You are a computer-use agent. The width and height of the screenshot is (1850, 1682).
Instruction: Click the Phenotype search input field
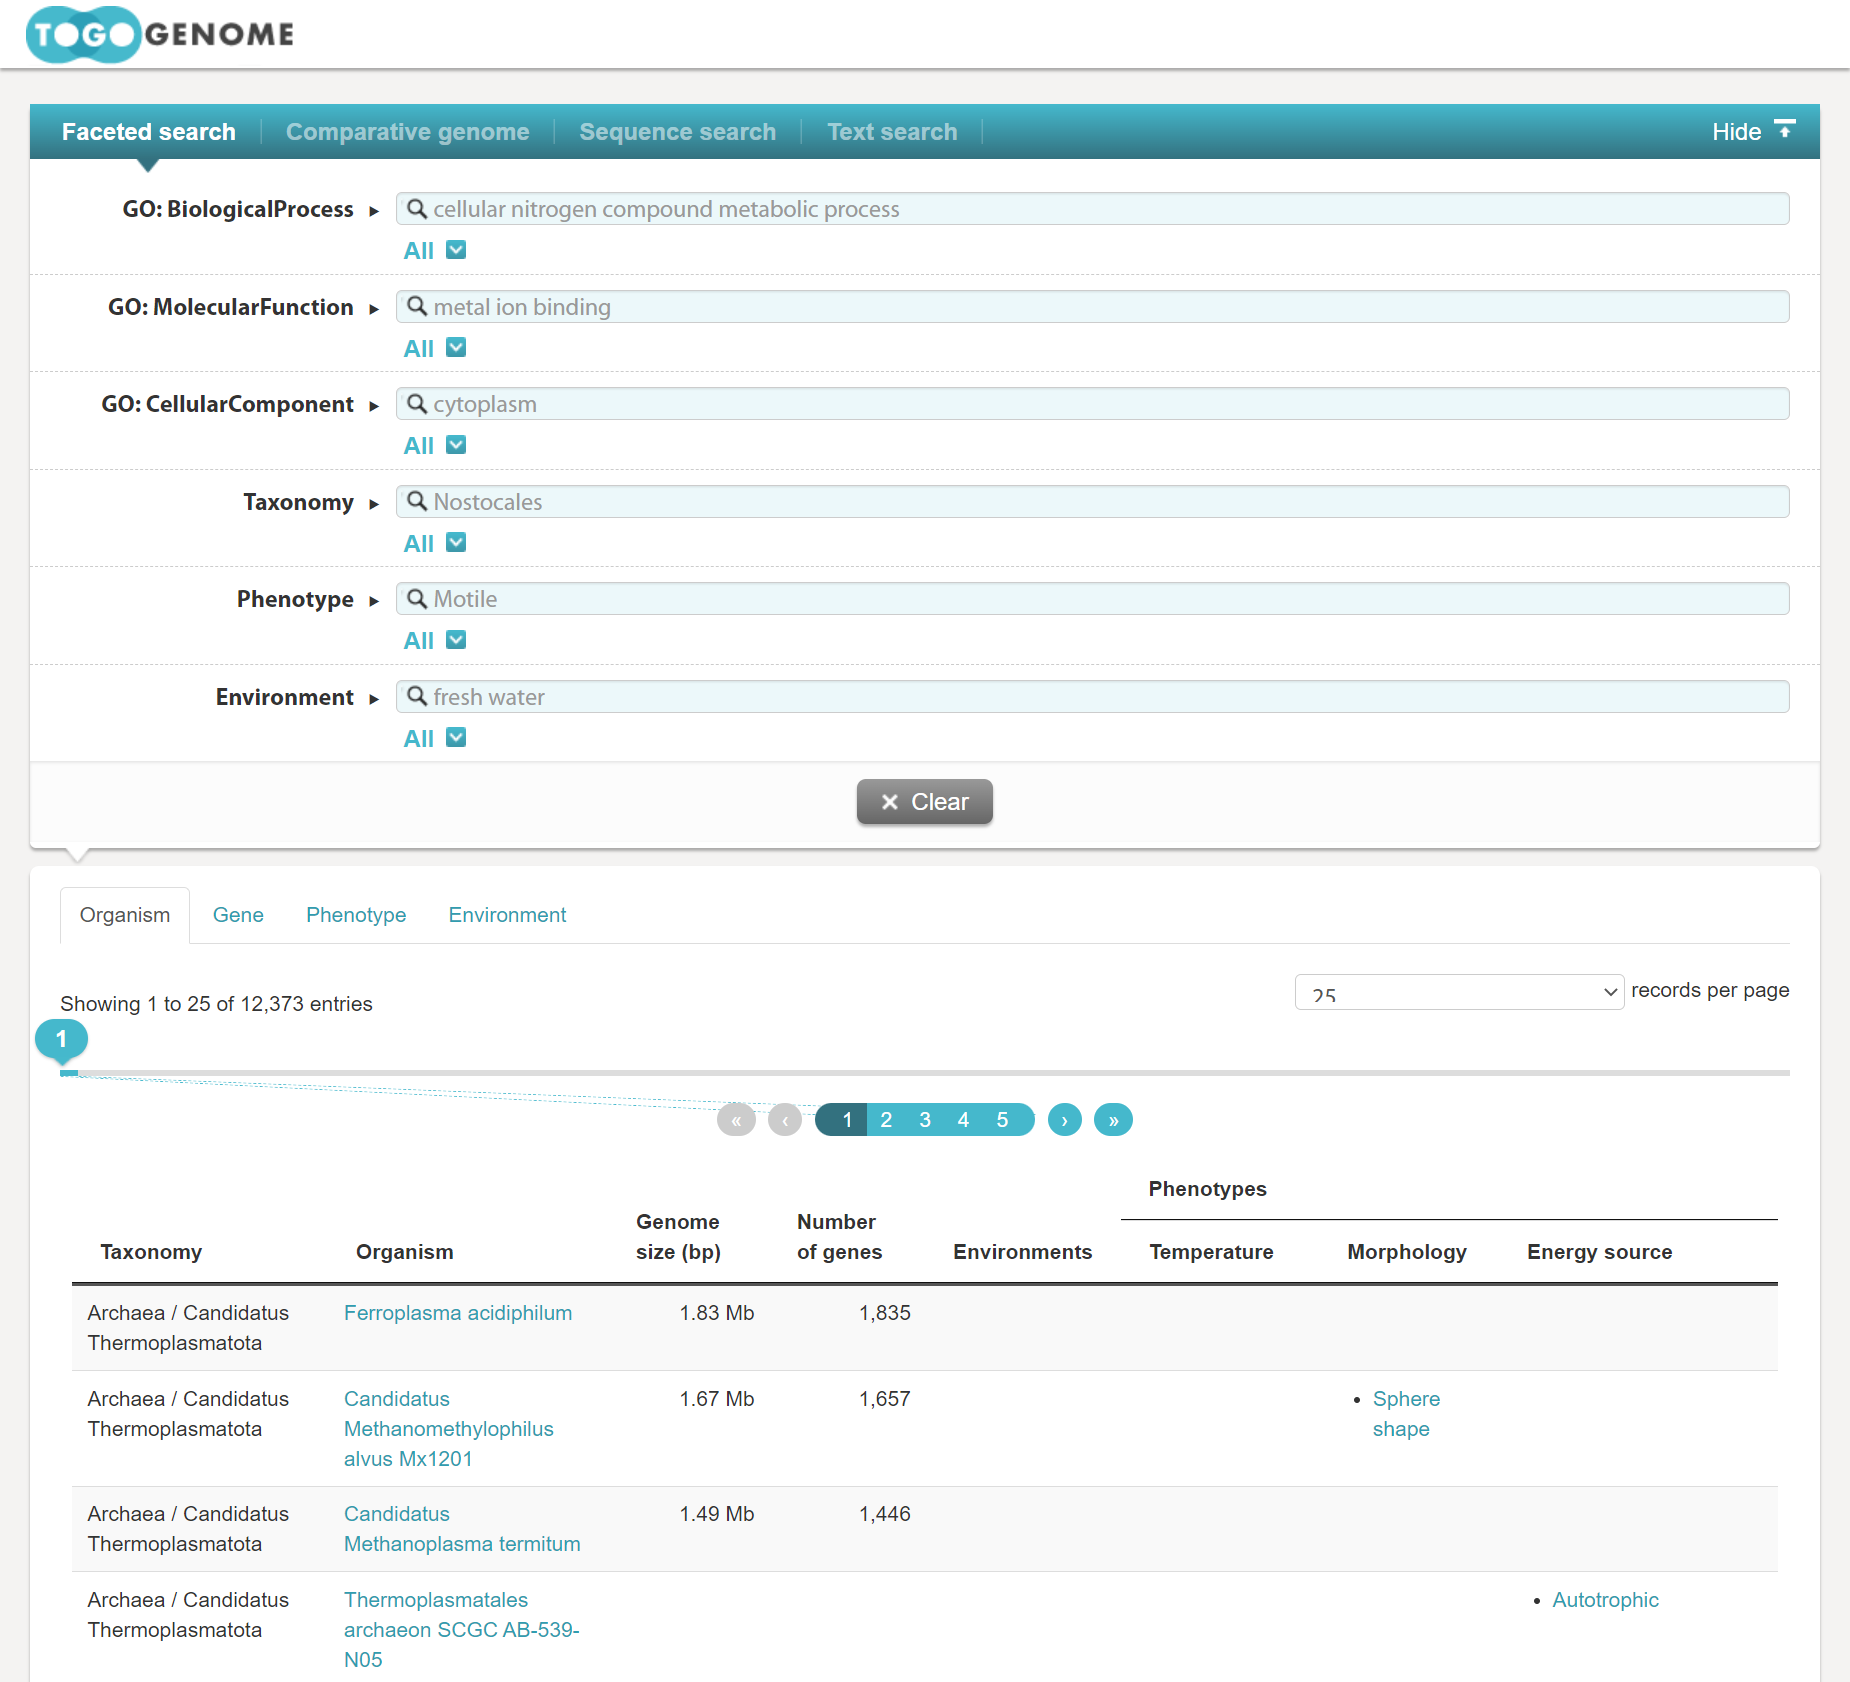point(1100,599)
